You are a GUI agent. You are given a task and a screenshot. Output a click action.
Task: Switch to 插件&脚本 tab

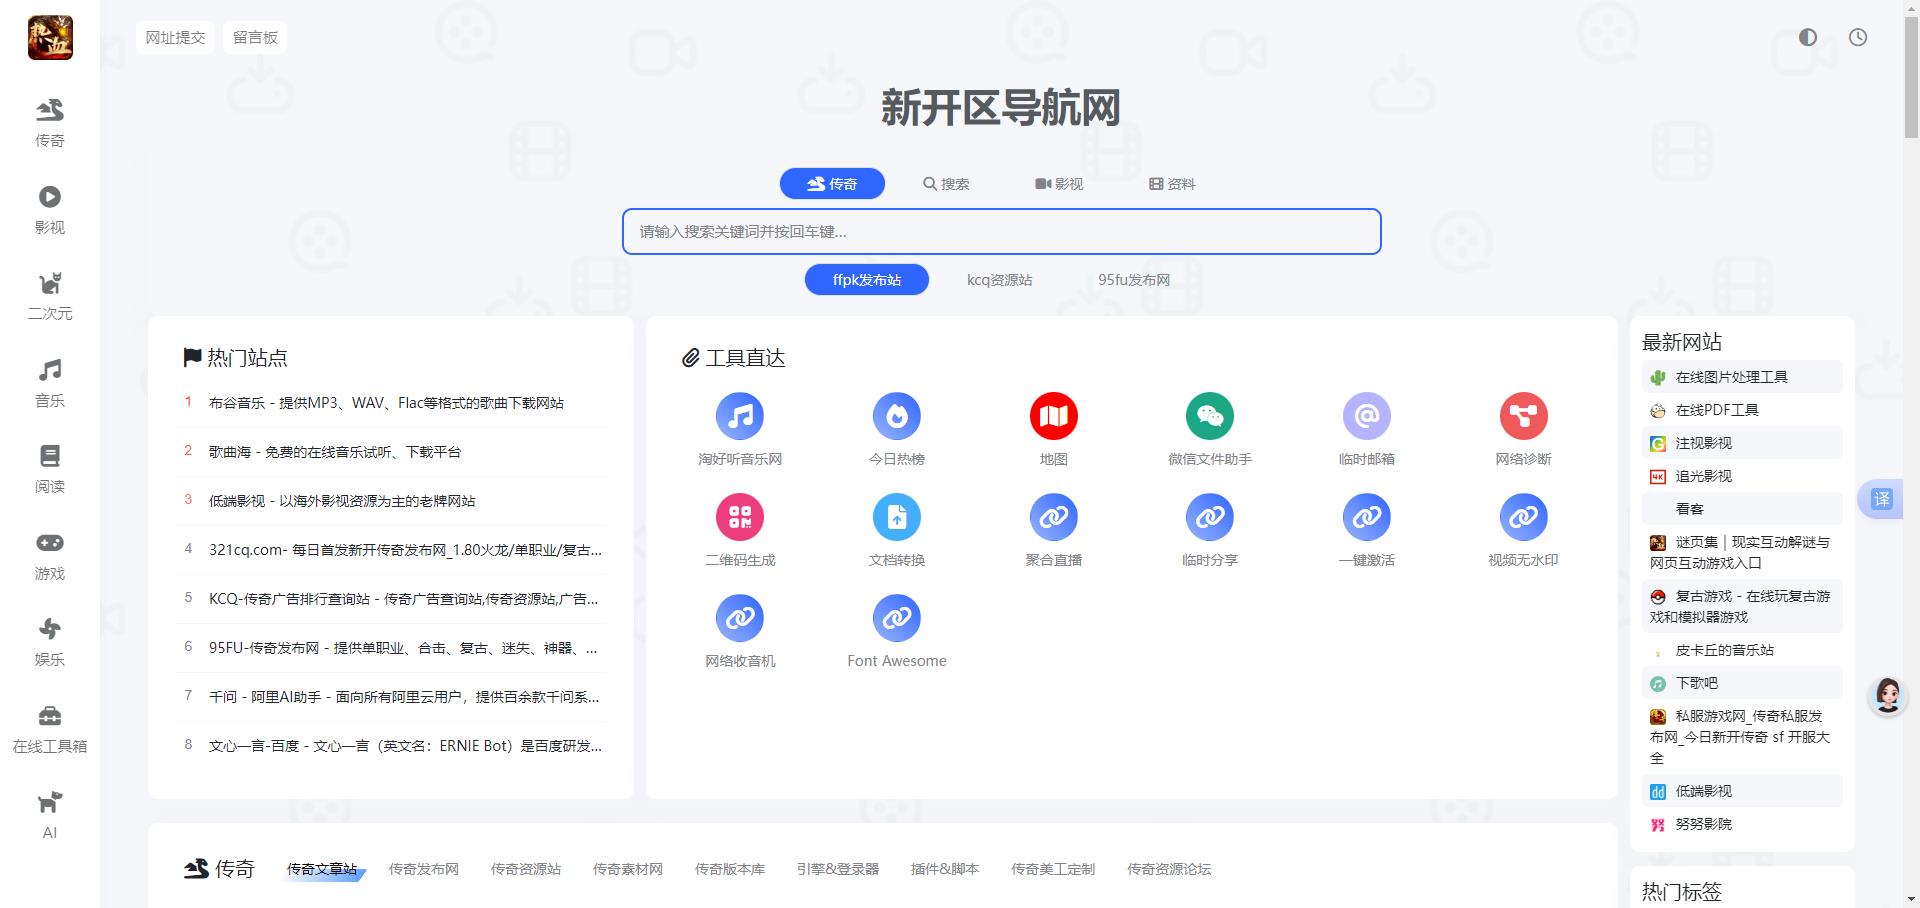[945, 869]
